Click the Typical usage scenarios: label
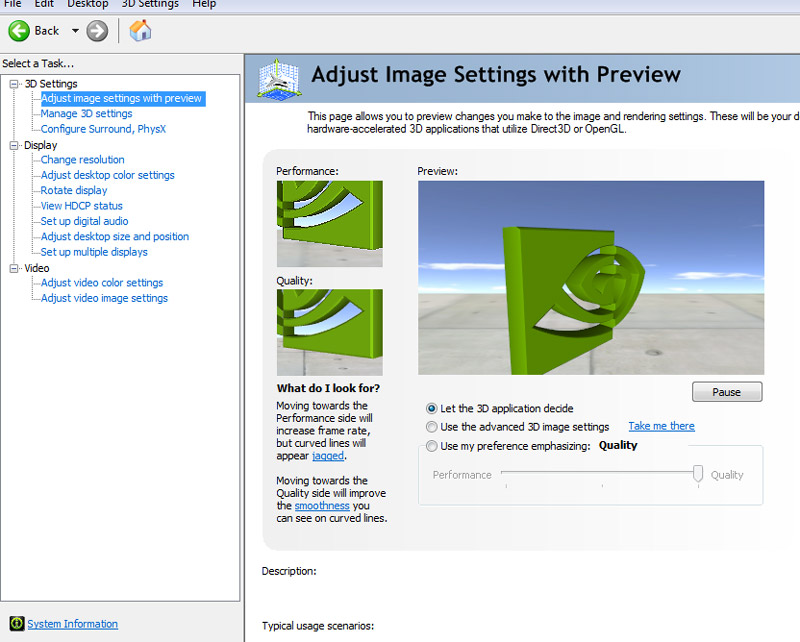 click(318, 626)
